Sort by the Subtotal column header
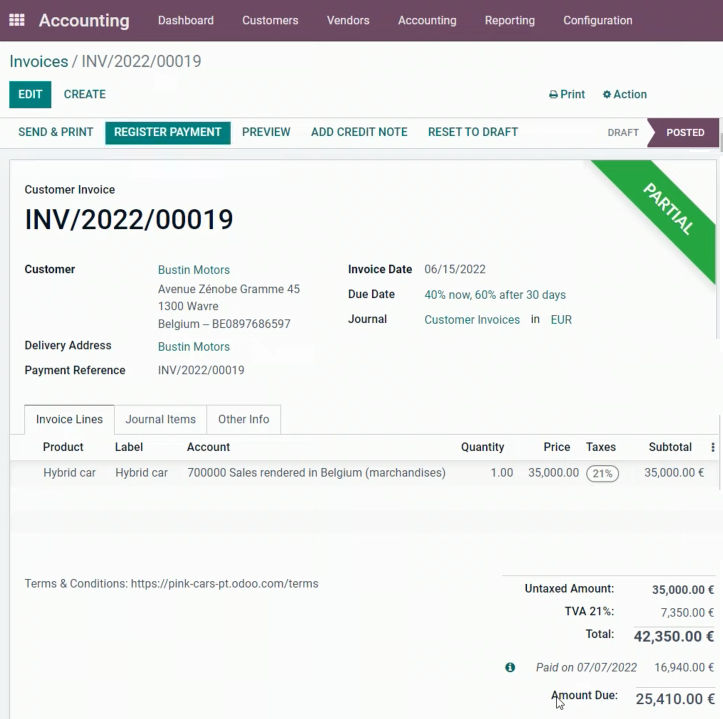This screenshot has height=719, width=723. 670,447
